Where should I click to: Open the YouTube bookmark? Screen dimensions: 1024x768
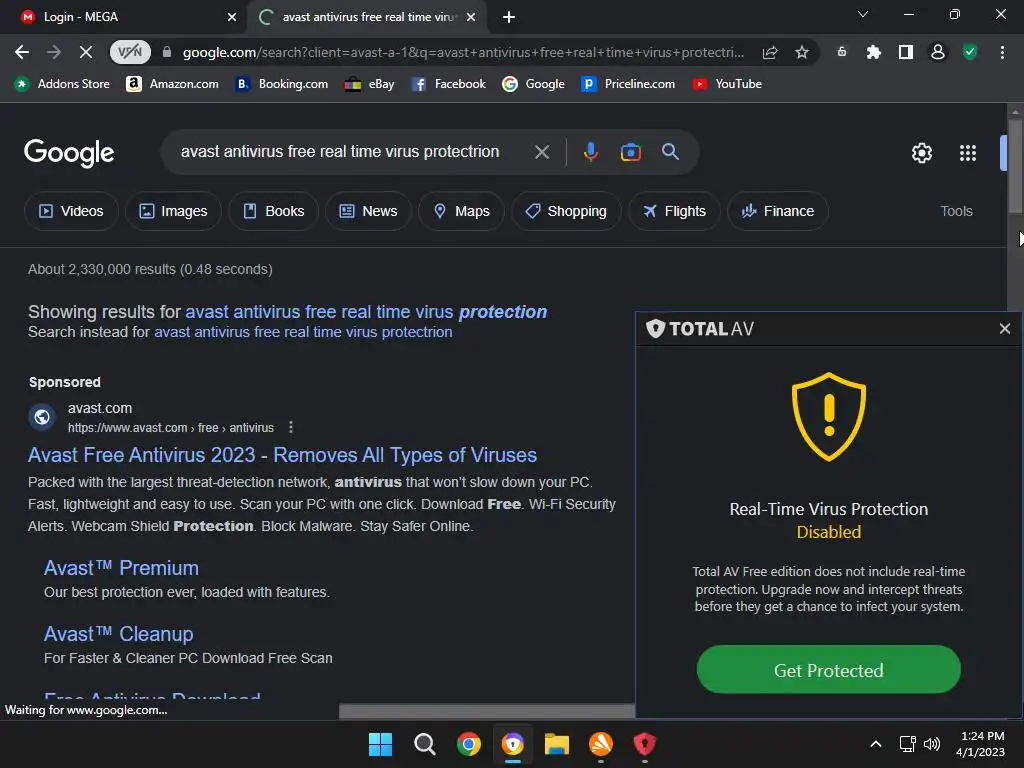click(727, 84)
